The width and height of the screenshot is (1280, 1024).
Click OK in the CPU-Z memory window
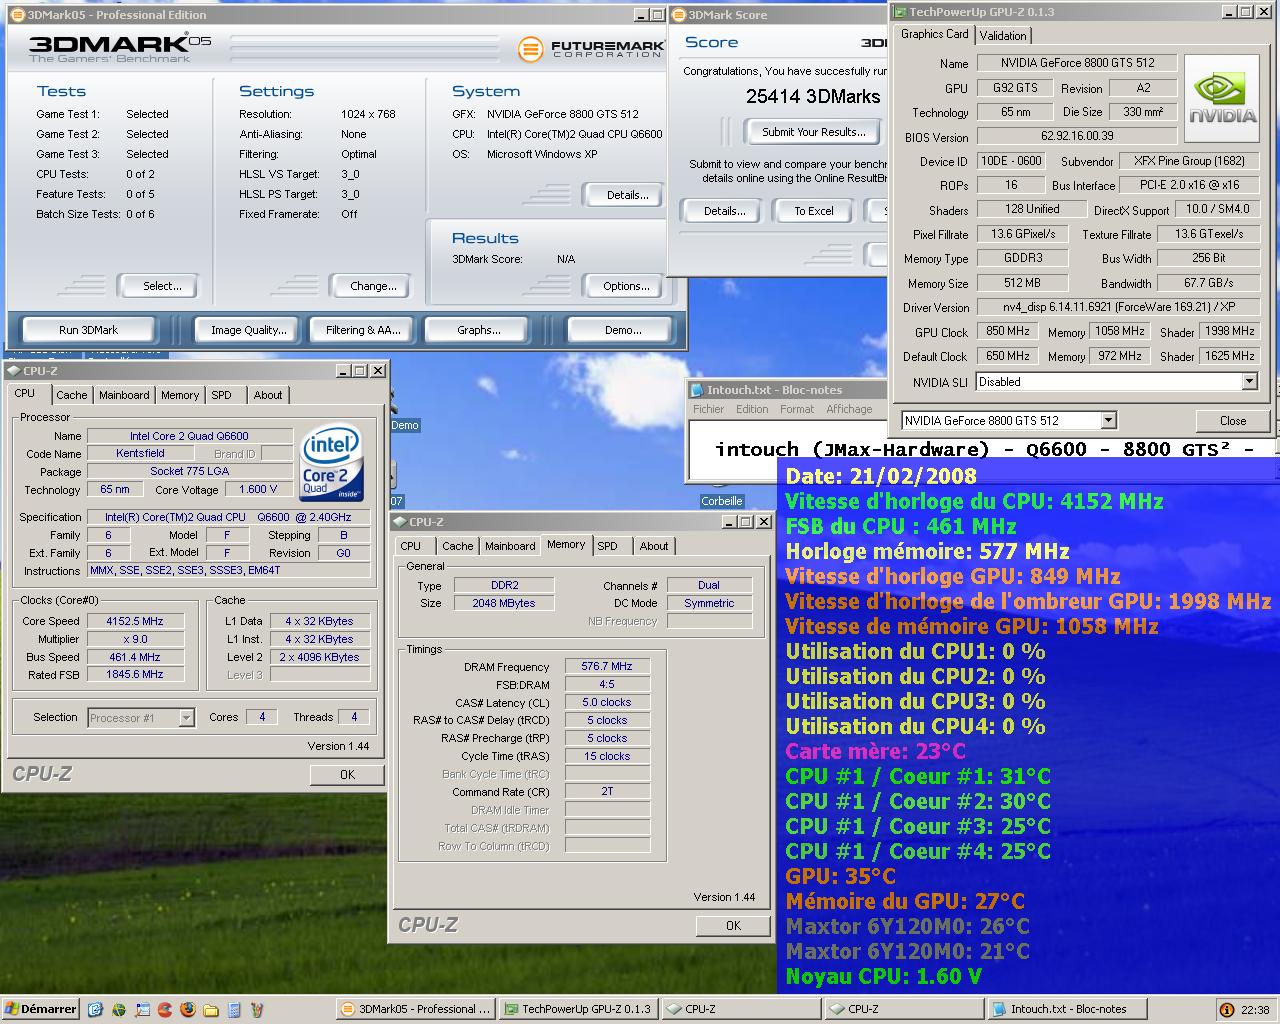coord(733,926)
